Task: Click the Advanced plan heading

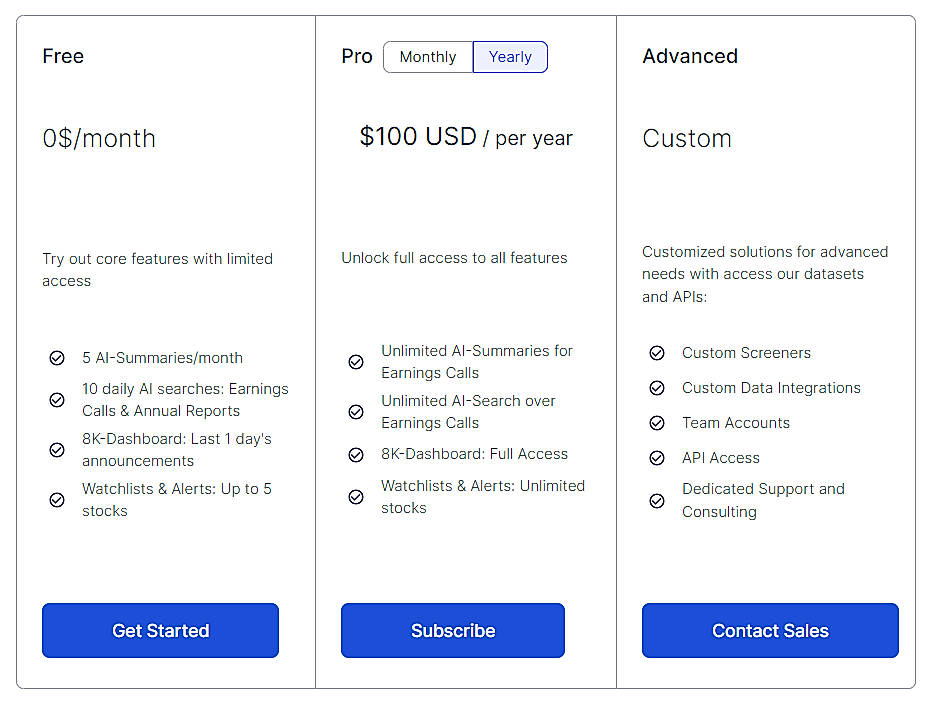Action: pyautogui.click(x=690, y=57)
